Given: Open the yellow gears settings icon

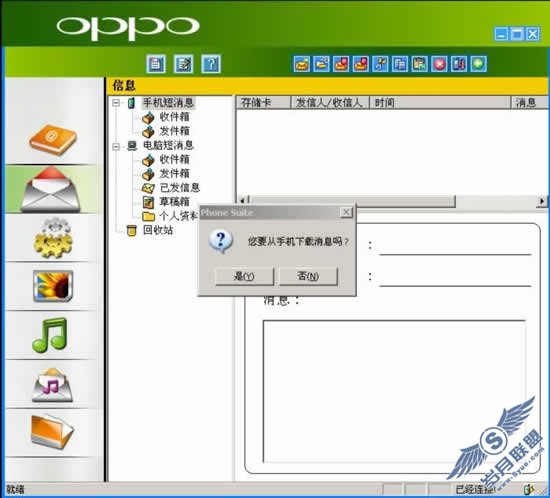Looking at the screenshot, I should pyautogui.click(x=53, y=238).
